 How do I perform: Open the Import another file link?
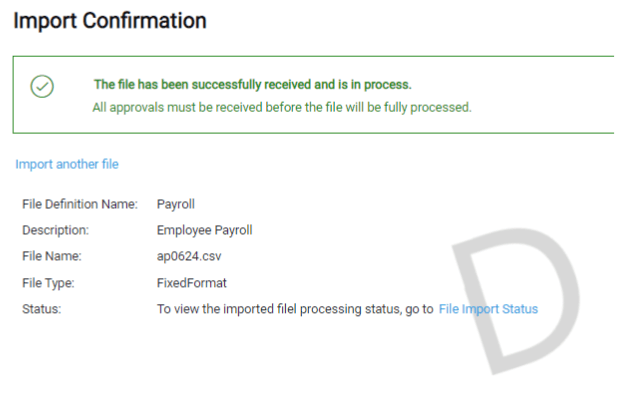[x=67, y=164]
